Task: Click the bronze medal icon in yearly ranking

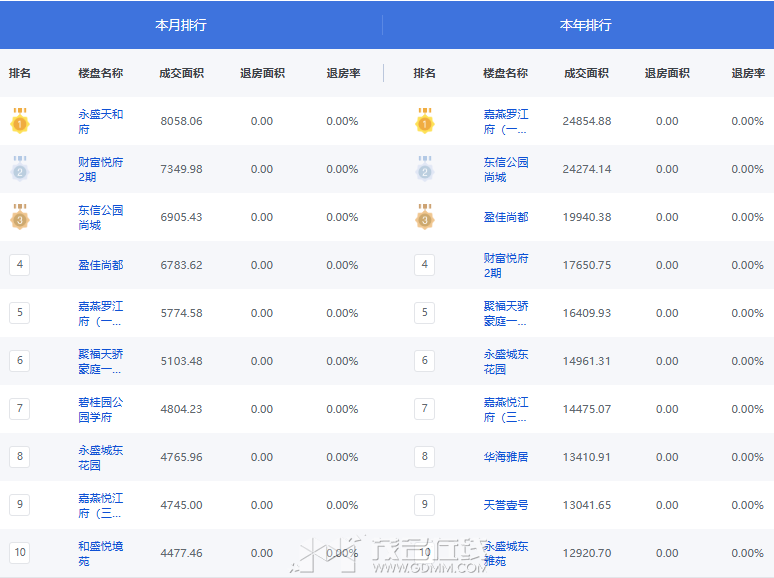Action: coord(425,217)
